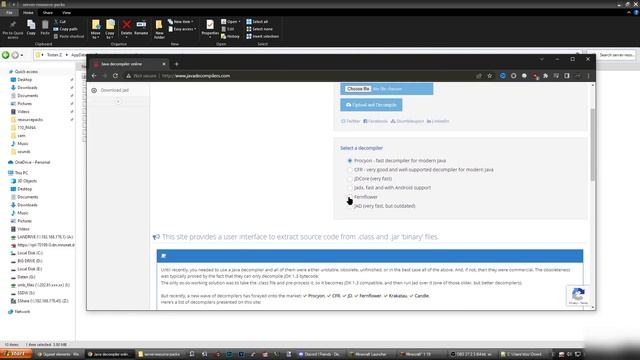
Task: Click the green Back button in Explorer
Action: pyautogui.click(x=5, y=55)
